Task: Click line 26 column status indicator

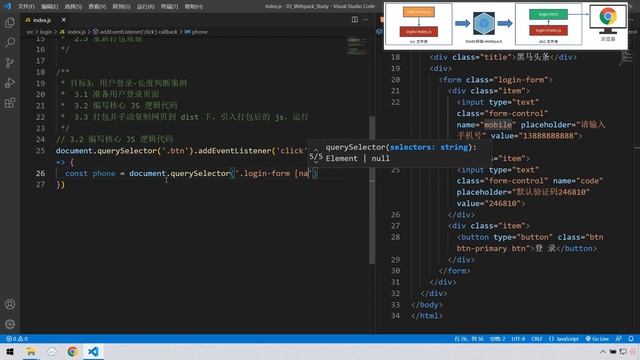Action: click(x=469, y=339)
